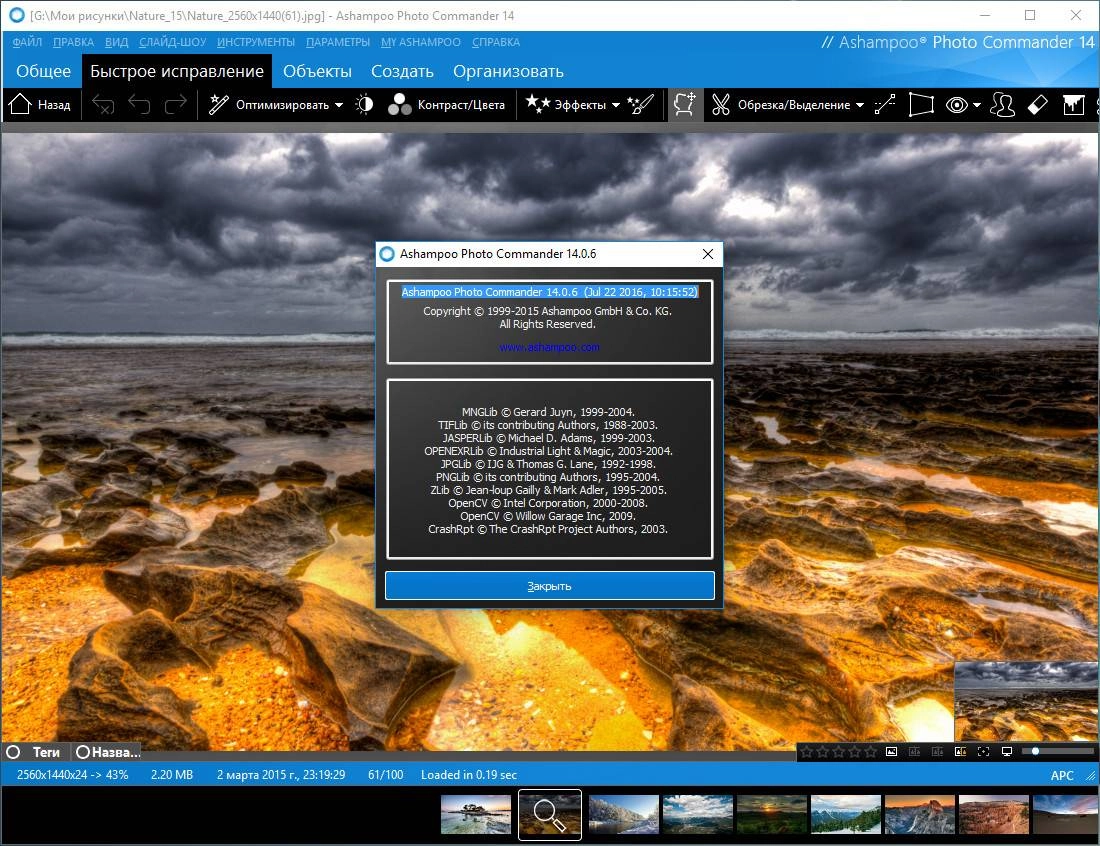1100x846 pixels.
Task: Rate image with the third star
Action: pyautogui.click(x=839, y=752)
